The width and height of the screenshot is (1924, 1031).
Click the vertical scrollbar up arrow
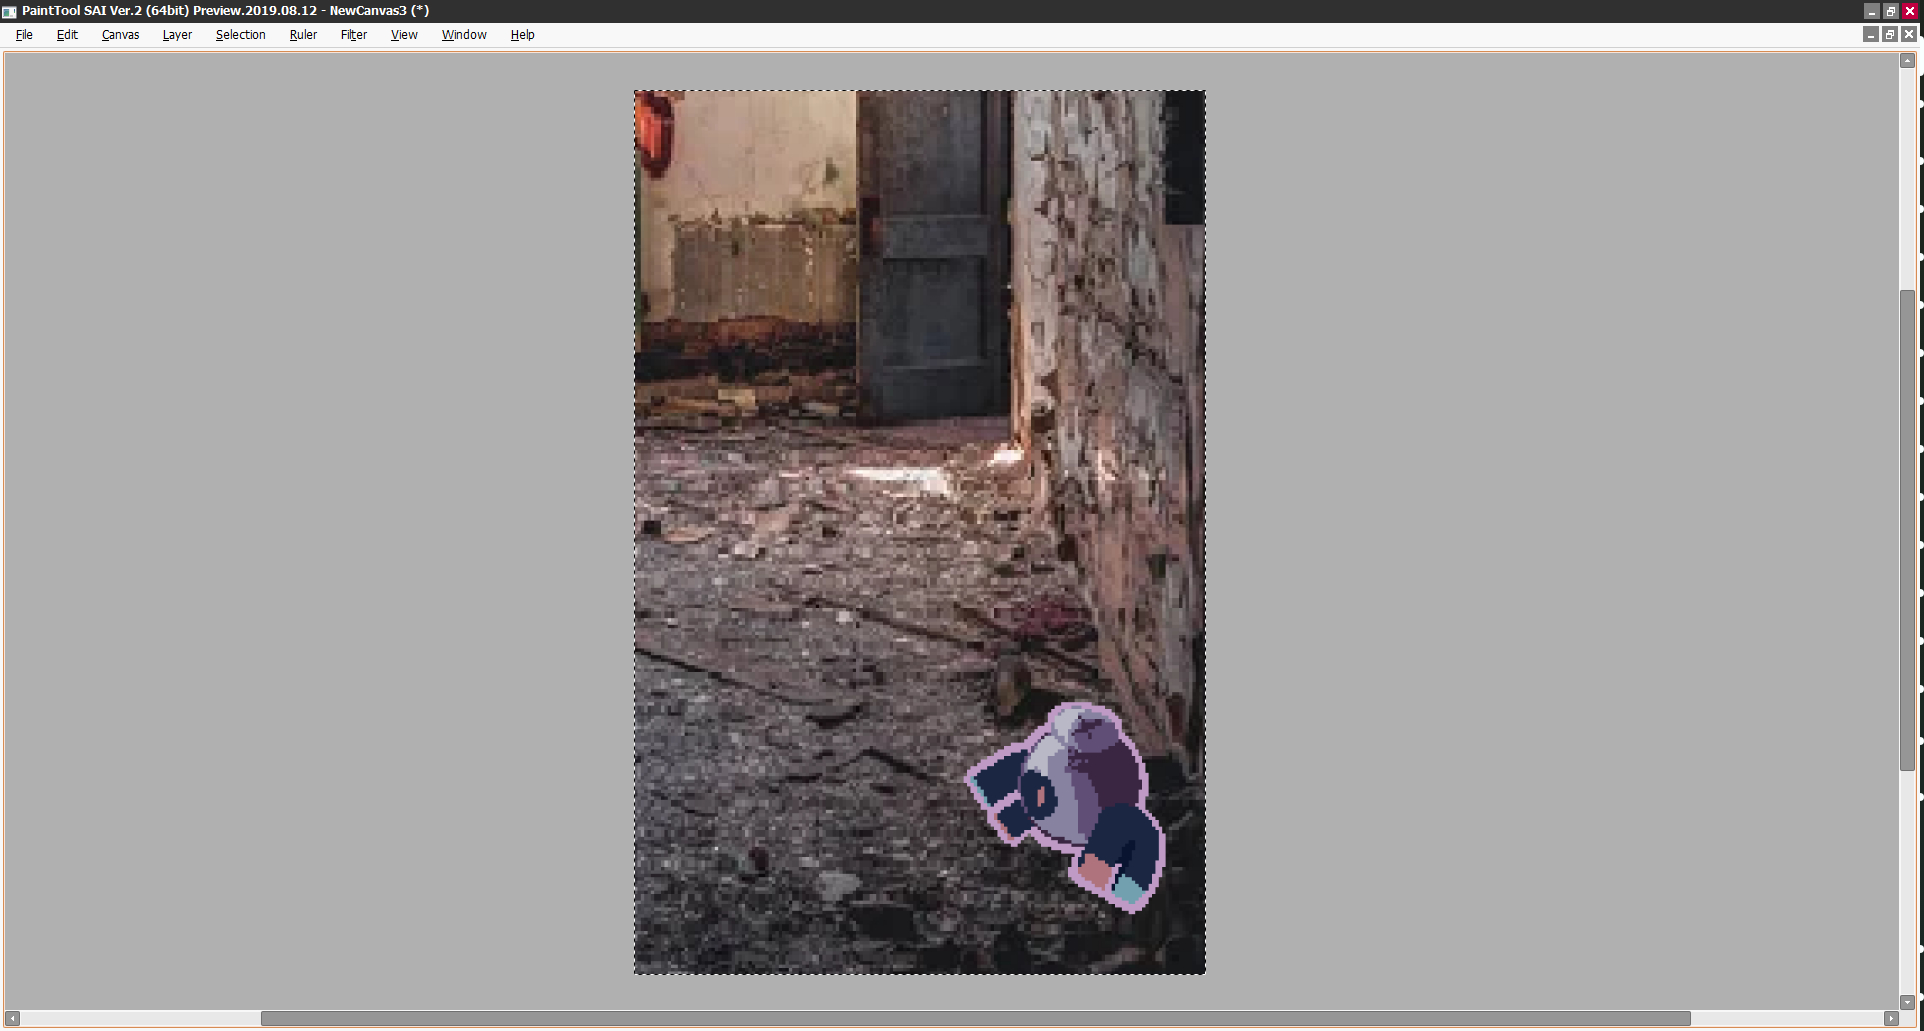tap(1907, 61)
